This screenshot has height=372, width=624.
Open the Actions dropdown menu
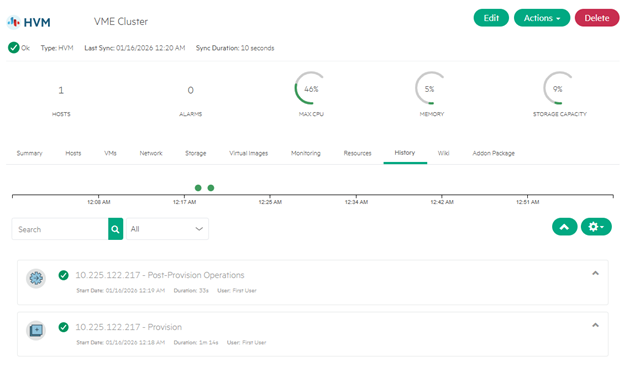pyautogui.click(x=542, y=18)
